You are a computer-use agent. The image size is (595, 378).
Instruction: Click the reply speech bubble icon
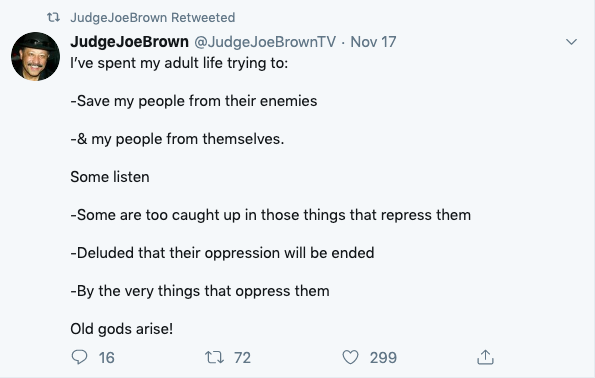click(x=79, y=357)
